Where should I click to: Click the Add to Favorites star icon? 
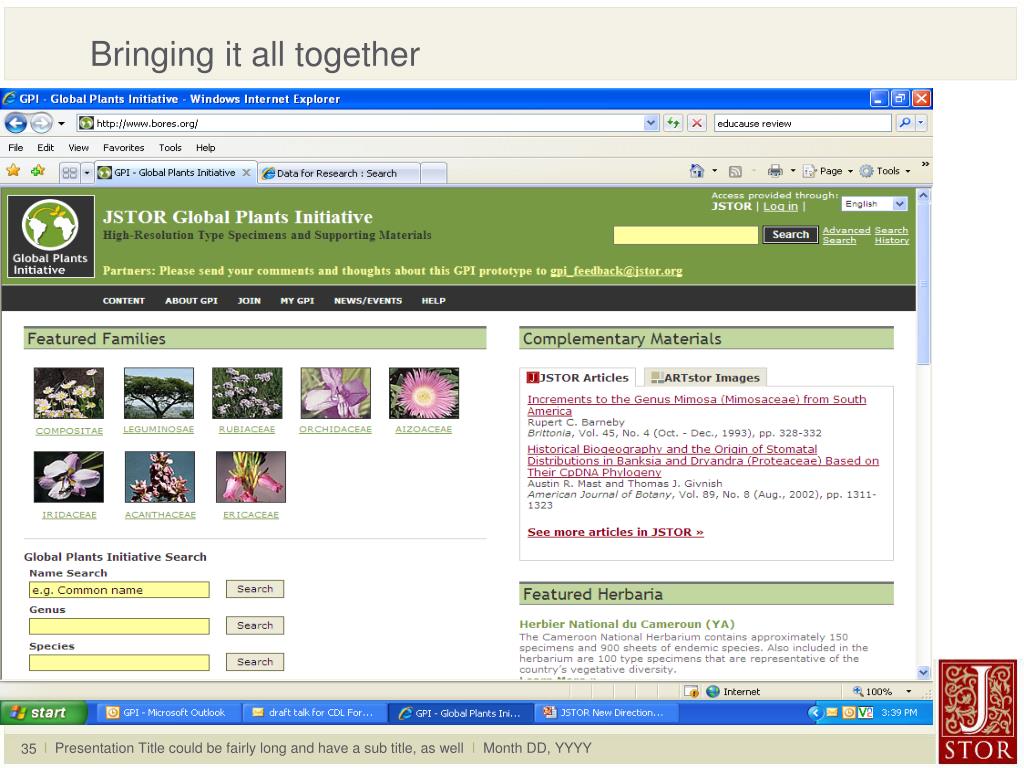click(37, 171)
